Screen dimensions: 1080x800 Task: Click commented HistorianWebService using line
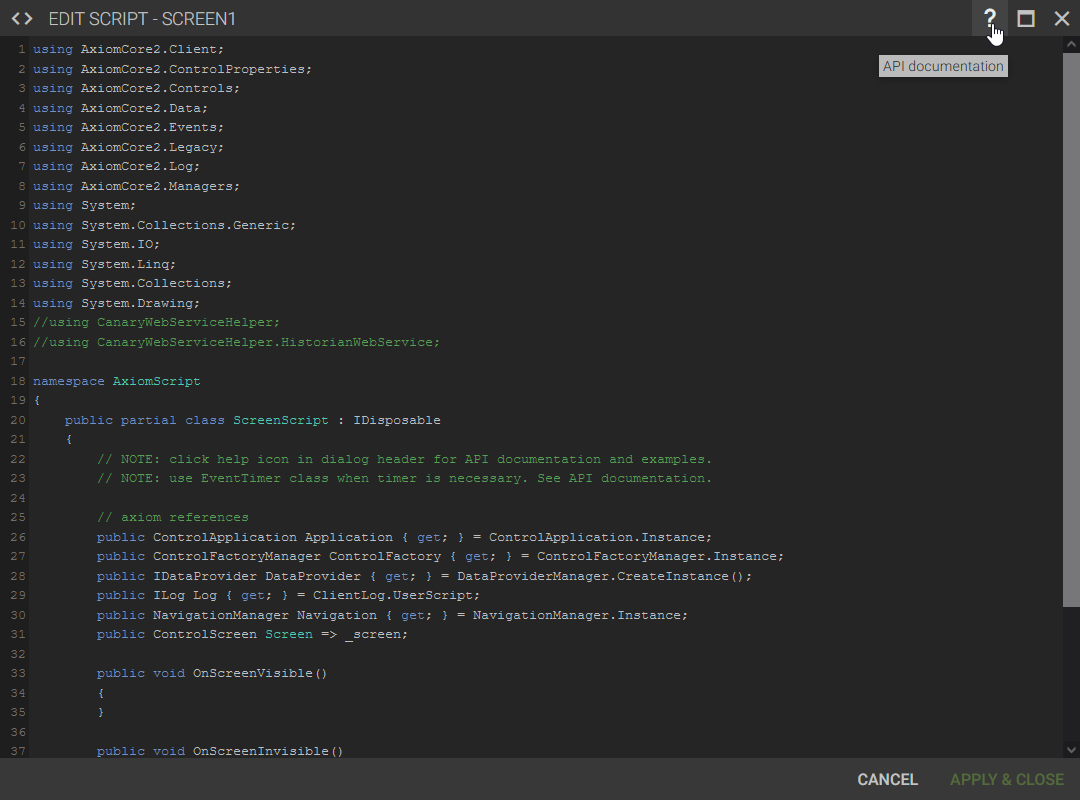(236, 342)
